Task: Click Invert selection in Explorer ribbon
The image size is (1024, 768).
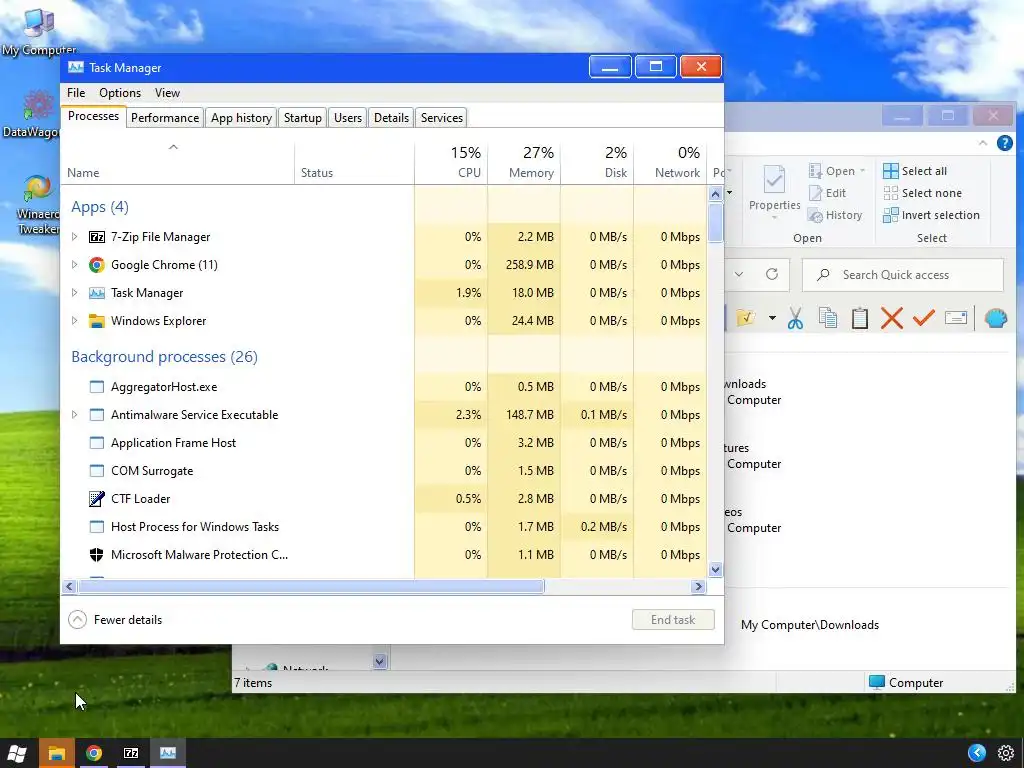Action: point(931,215)
